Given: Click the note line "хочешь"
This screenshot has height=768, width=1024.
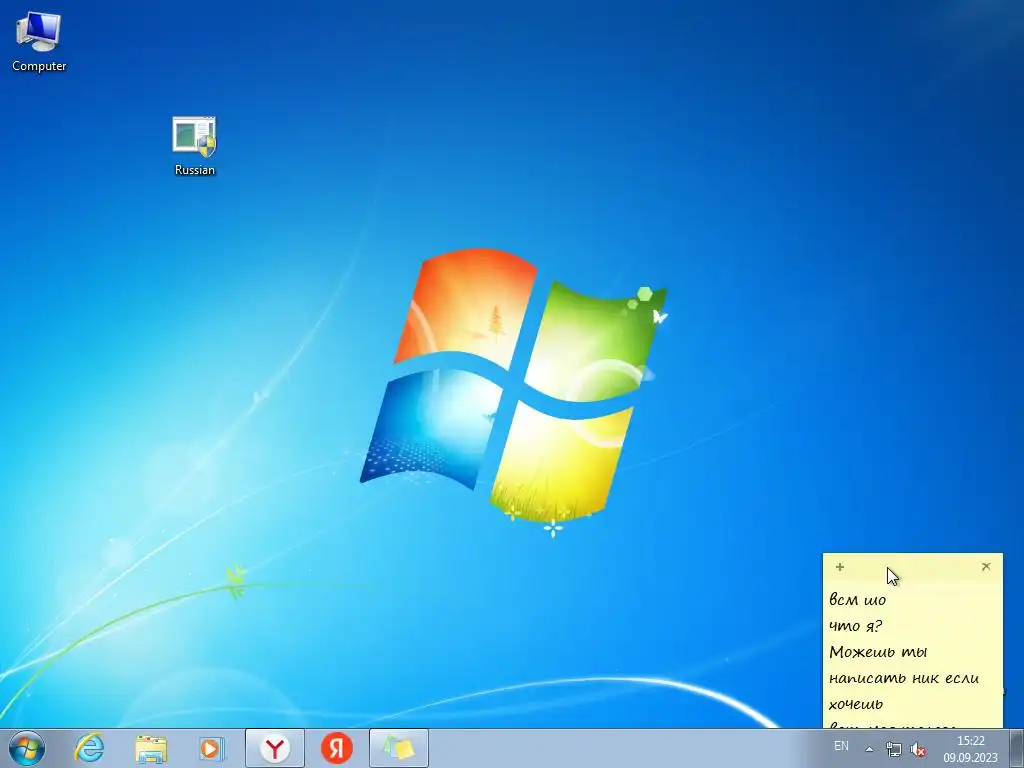Looking at the screenshot, I should click(x=856, y=704).
